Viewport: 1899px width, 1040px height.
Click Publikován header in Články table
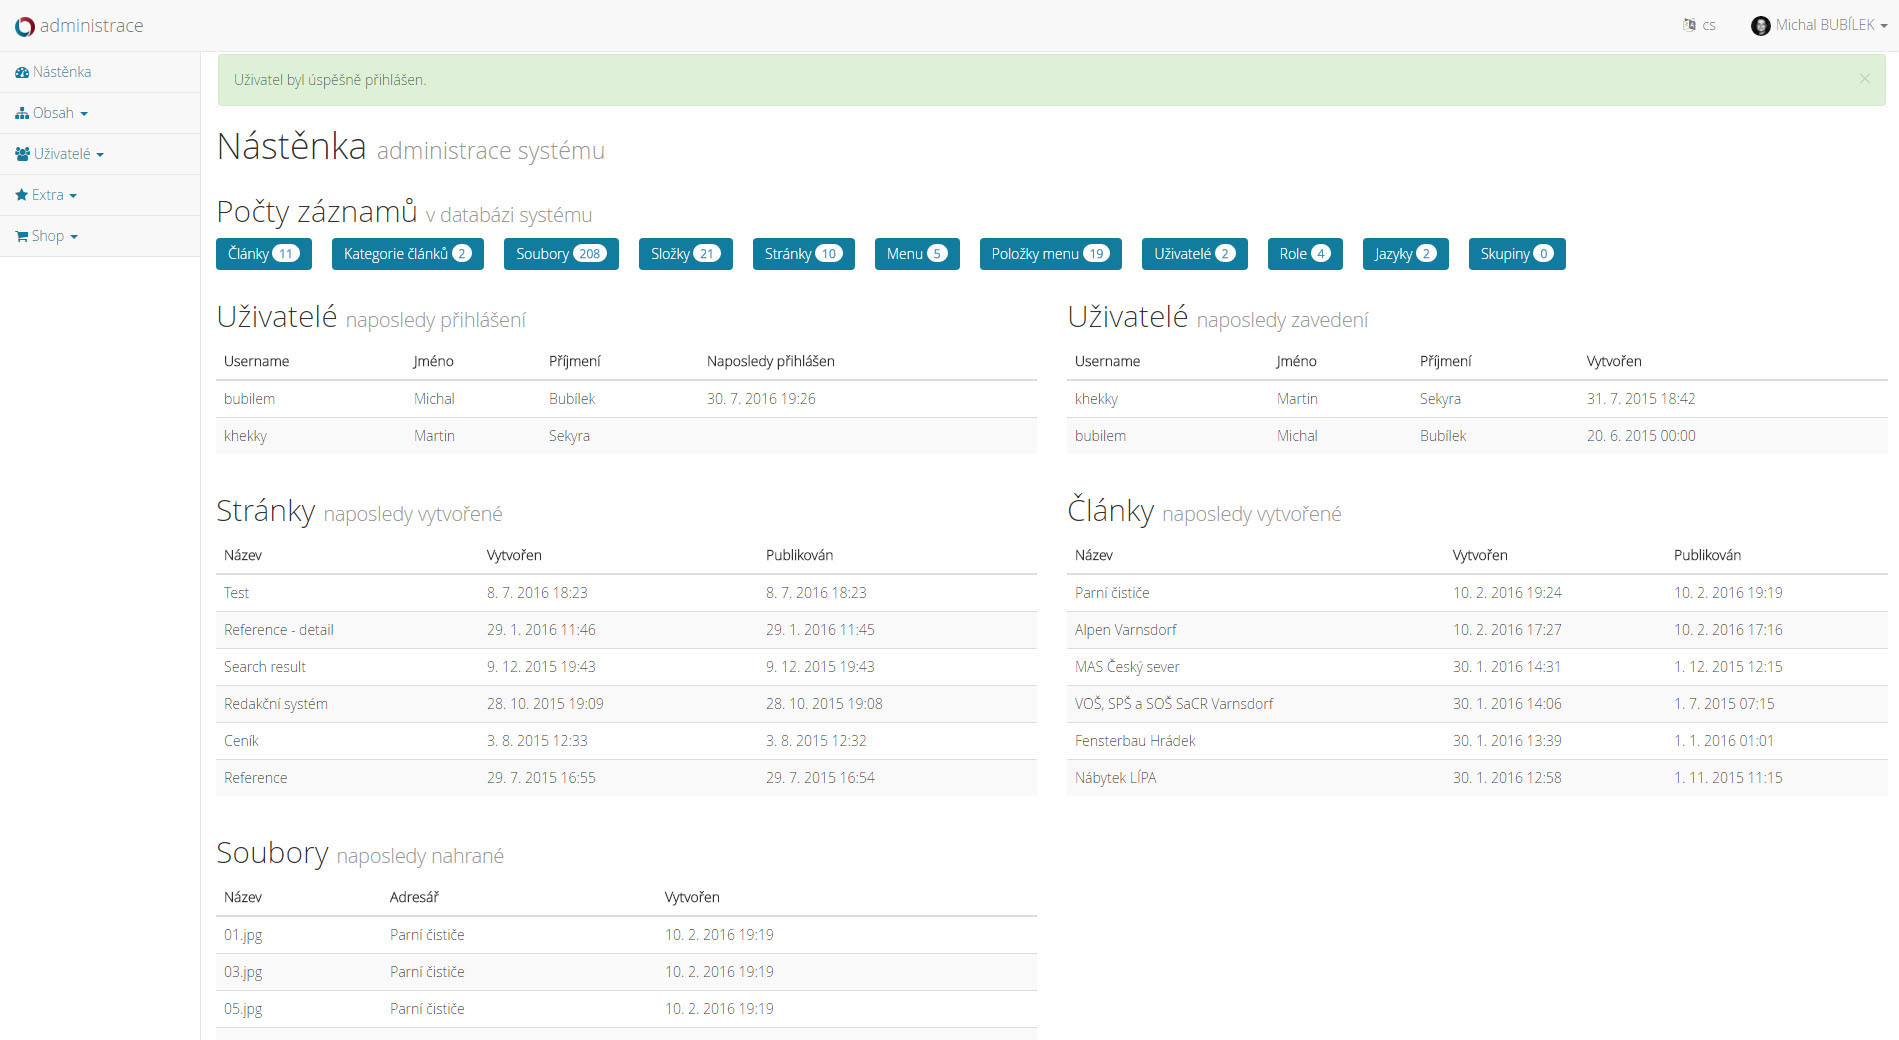[1707, 555]
